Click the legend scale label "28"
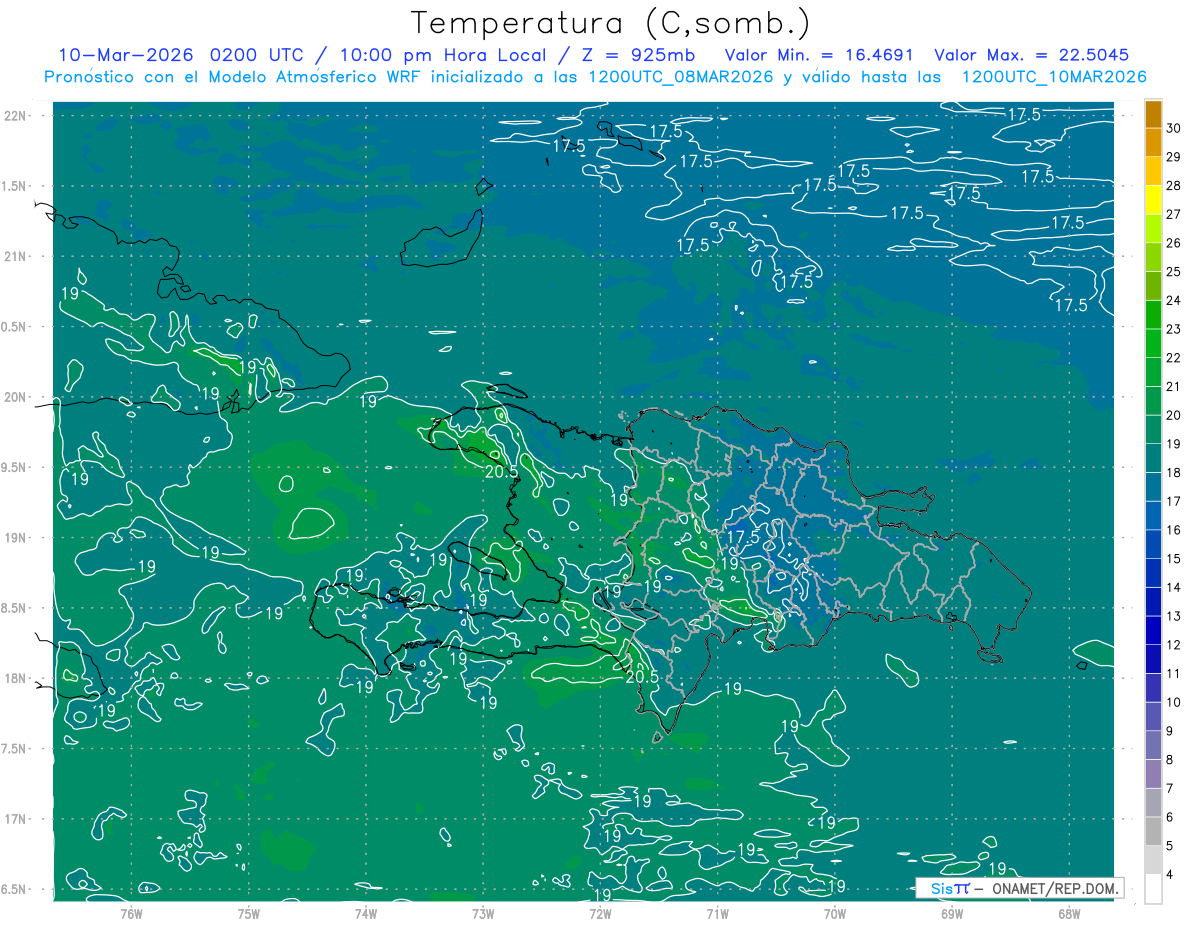Screen dimensions: 1200x927 (1174, 185)
